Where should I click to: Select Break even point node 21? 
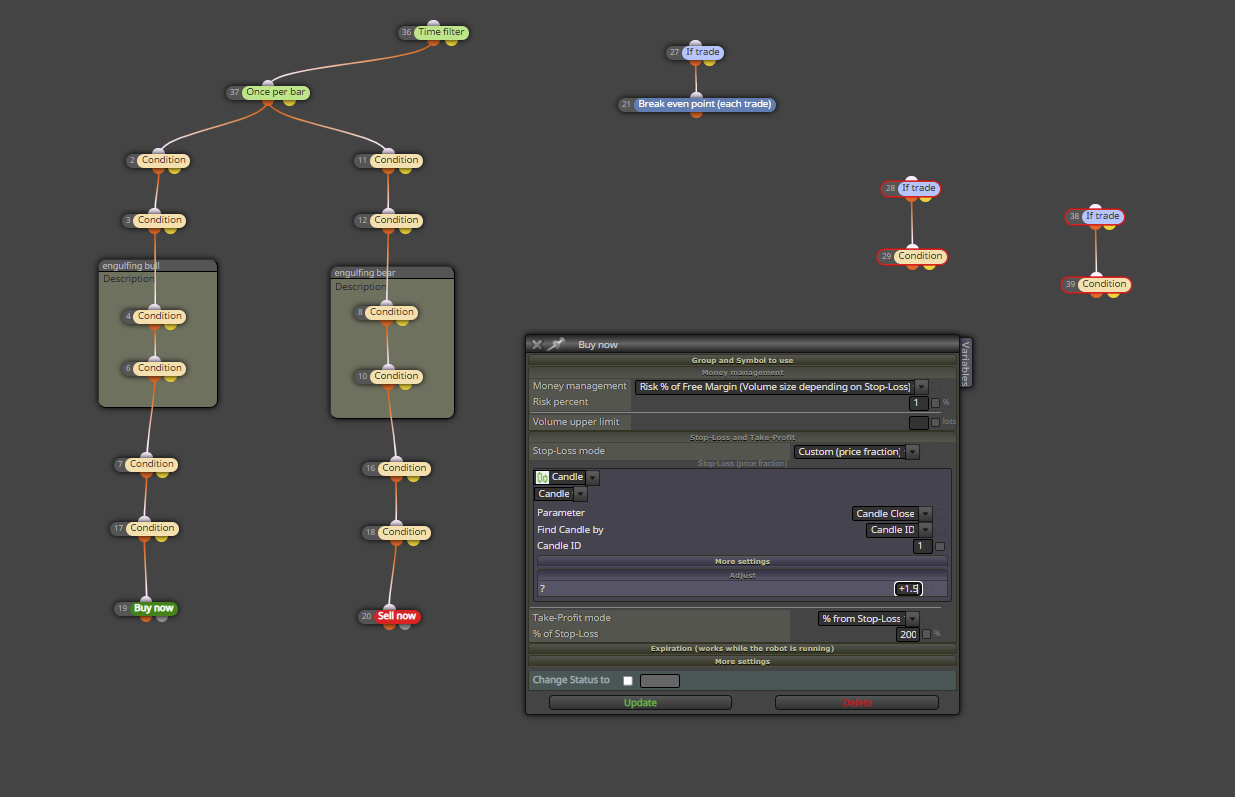[x=705, y=104]
